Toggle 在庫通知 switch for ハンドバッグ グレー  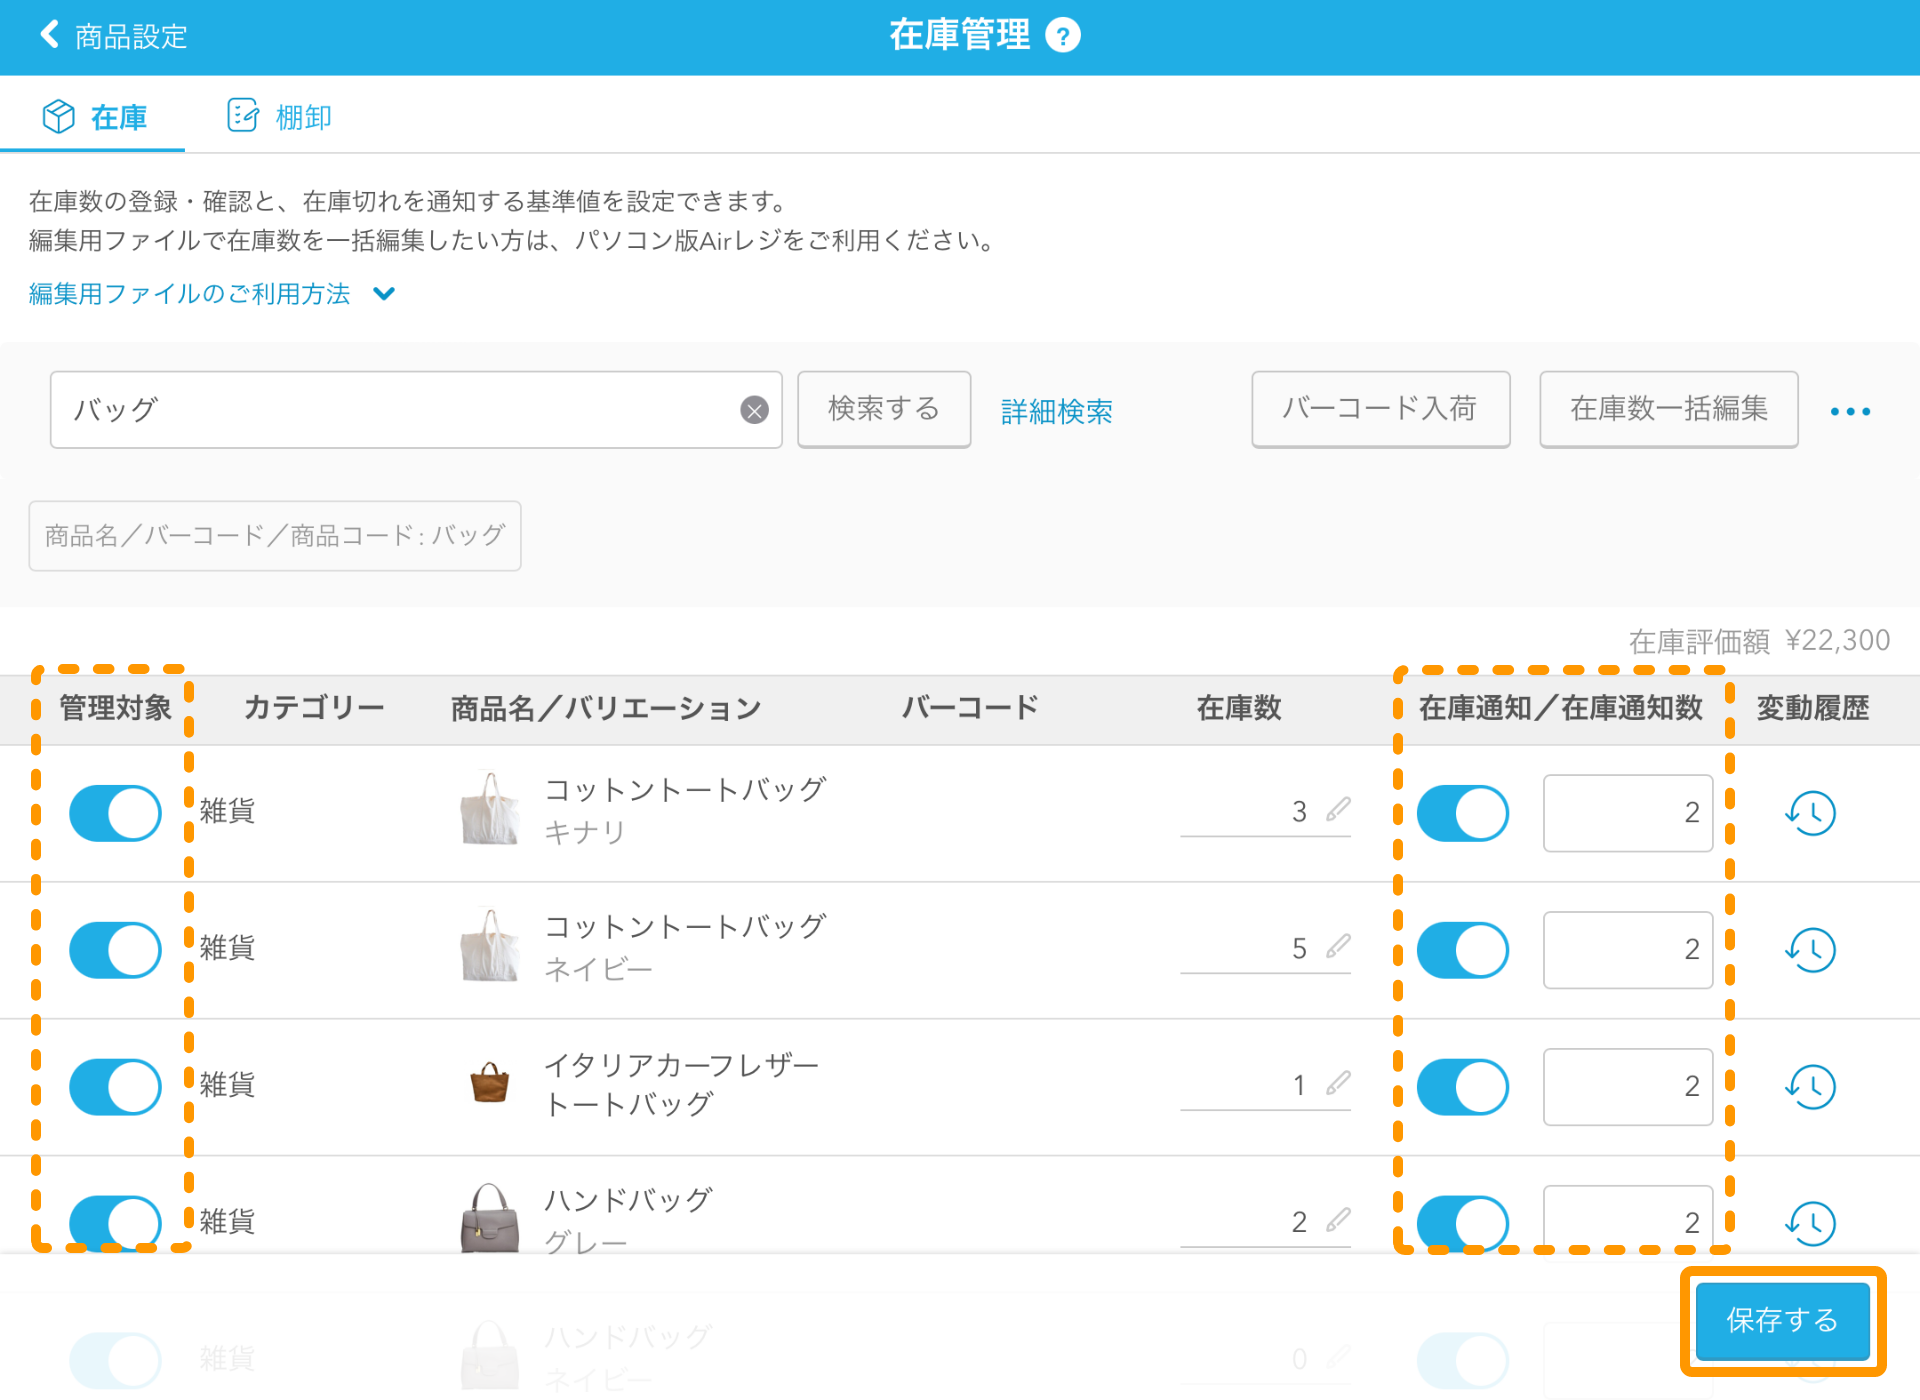(x=1463, y=1223)
